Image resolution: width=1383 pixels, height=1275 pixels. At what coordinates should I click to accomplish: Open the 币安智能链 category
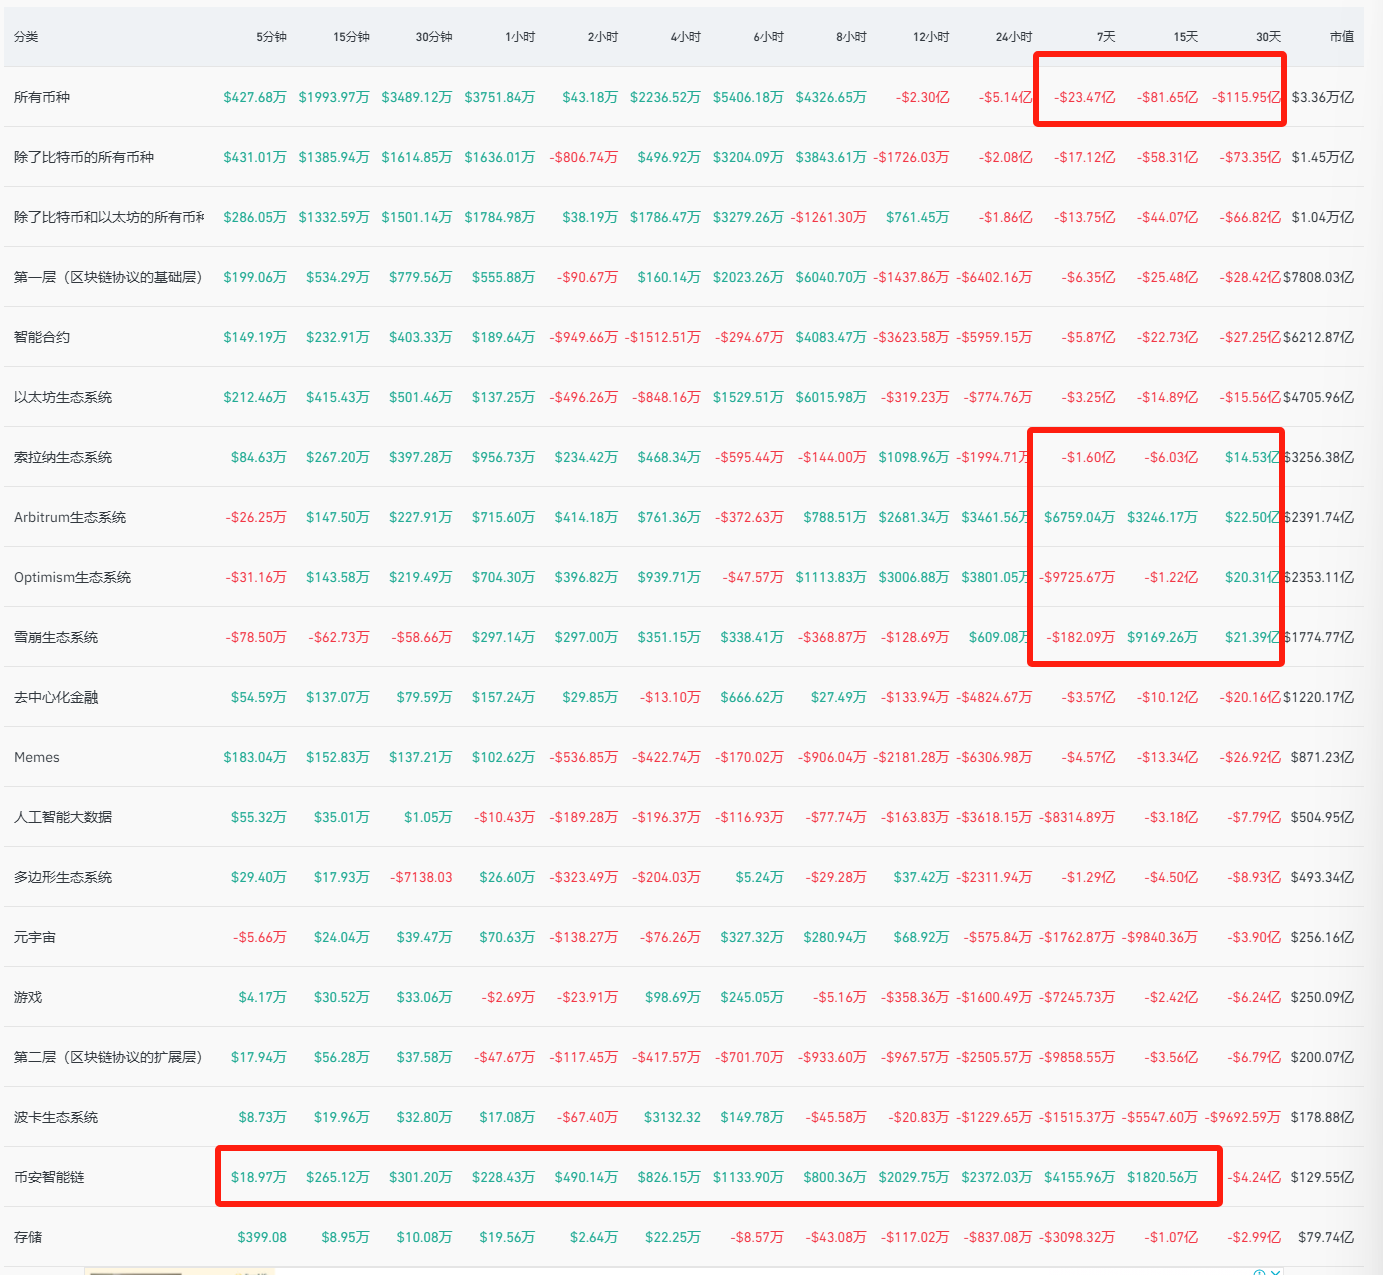(x=49, y=1177)
